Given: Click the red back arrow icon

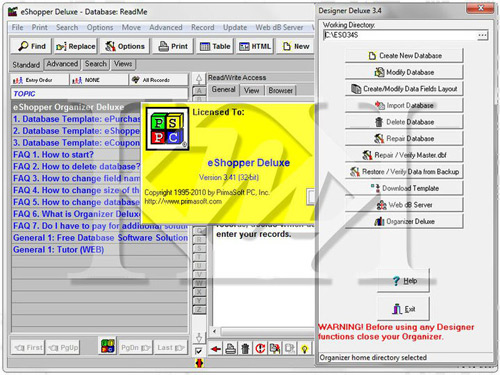Looking at the screenshot, I should pyautogui.click(x=216, y=349).
